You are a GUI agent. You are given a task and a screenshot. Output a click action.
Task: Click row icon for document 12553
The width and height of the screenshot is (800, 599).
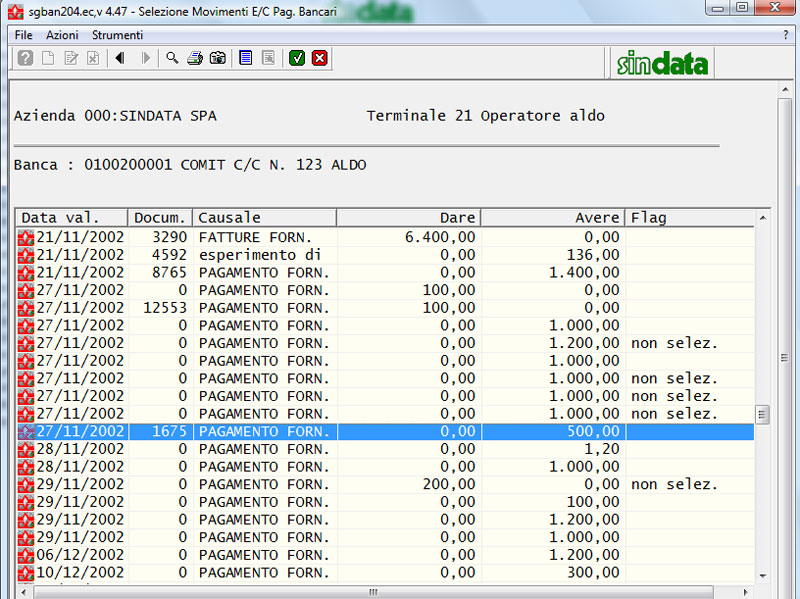[x=26, y=308]
